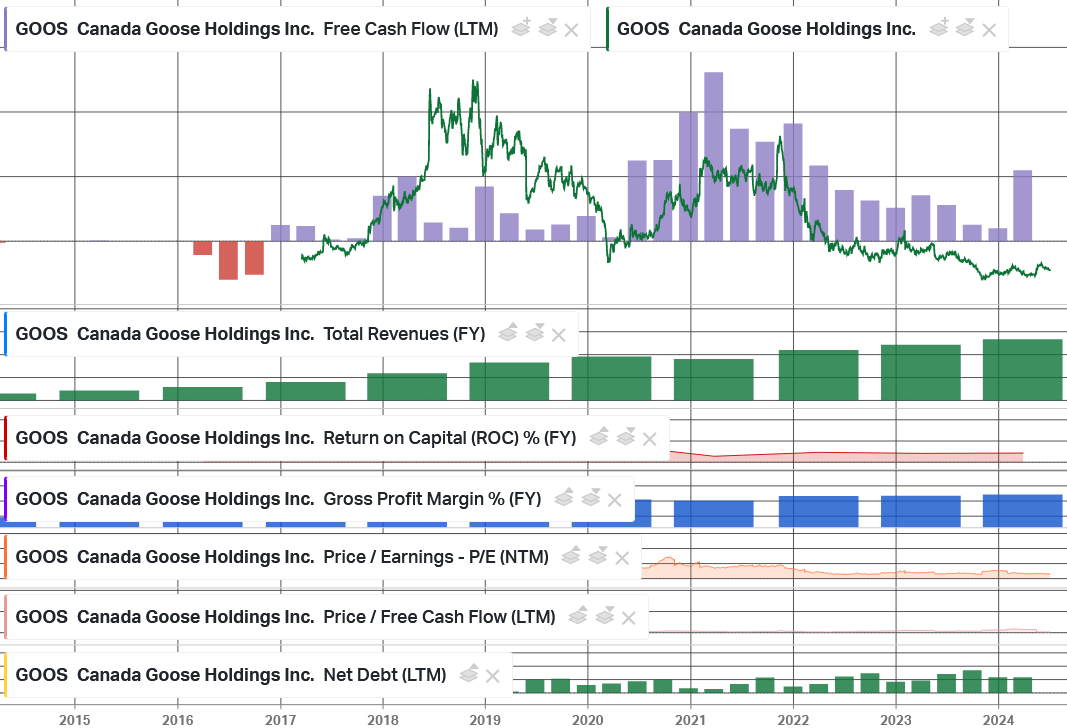This screenshot has height=728, width=1067.
Task: Move Price / Free Cash Flow pane up
Action: pos(578,616)
